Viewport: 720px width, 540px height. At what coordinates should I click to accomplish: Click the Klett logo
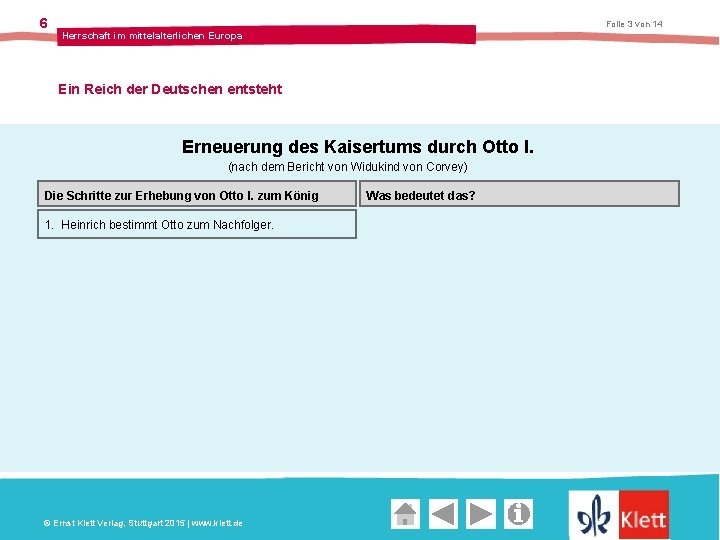(x=619, y=515)
